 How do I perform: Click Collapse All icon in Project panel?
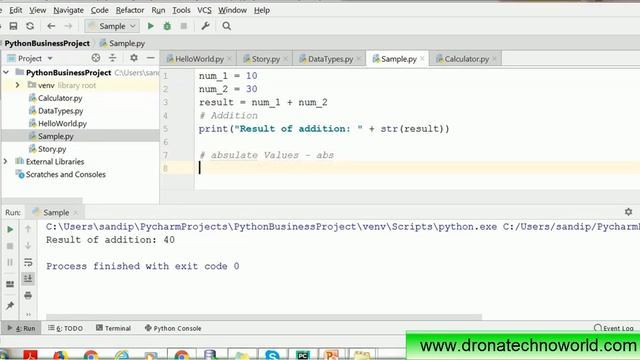112,58
